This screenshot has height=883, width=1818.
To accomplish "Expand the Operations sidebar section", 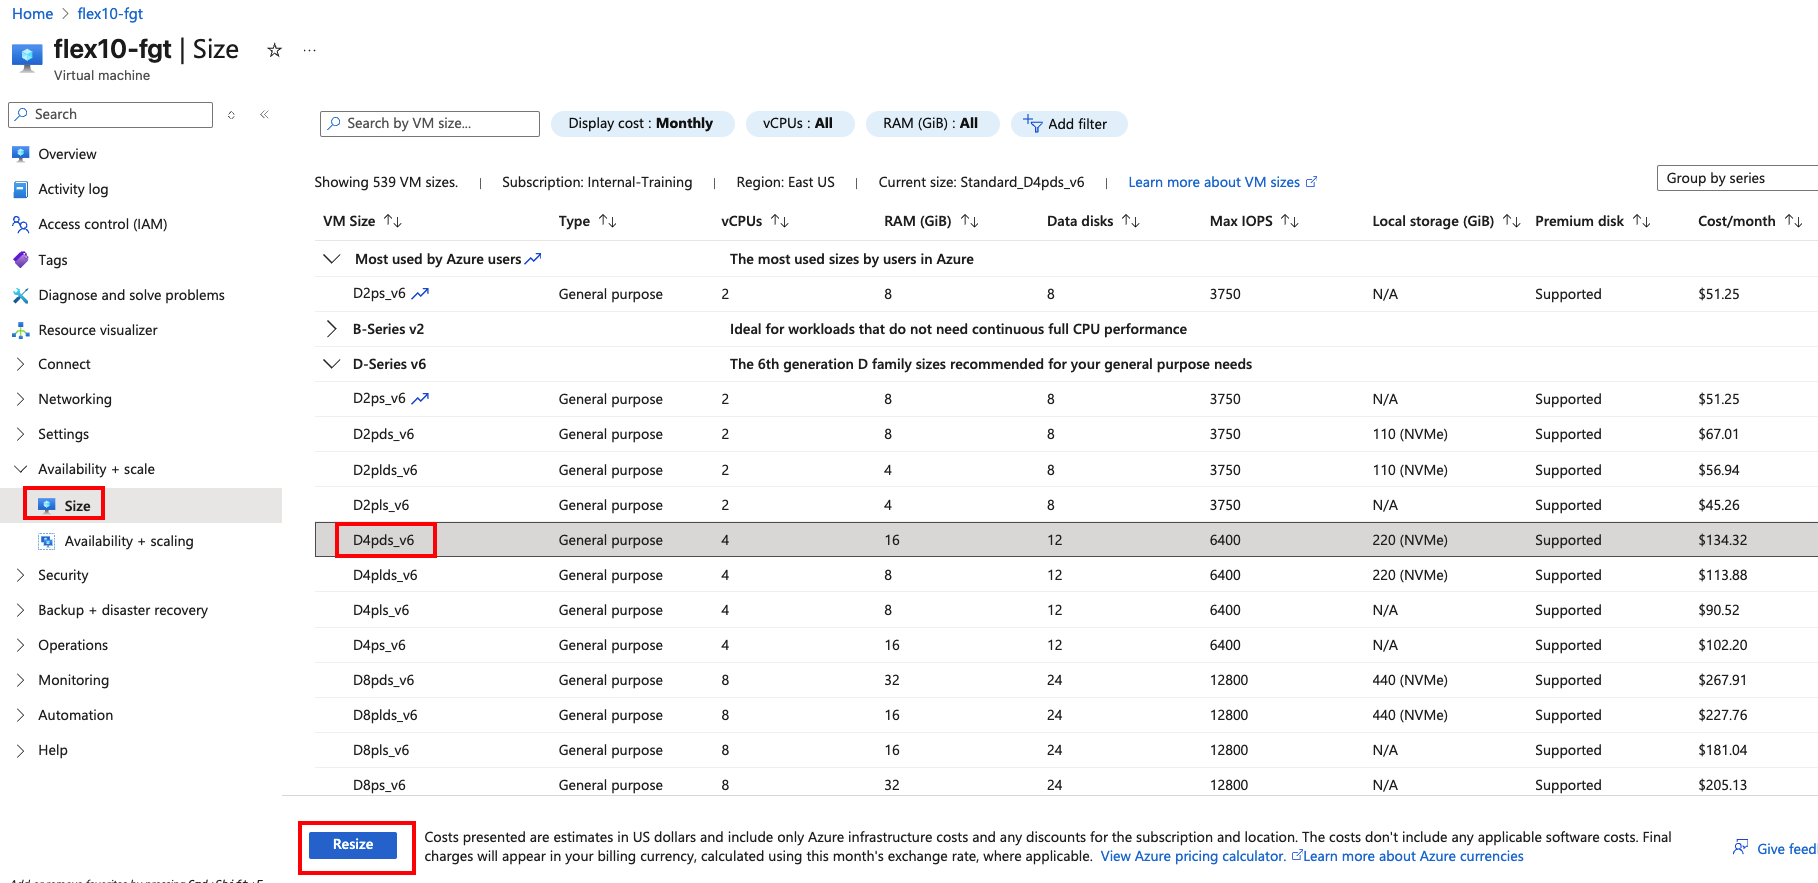I will coord(21,645).
